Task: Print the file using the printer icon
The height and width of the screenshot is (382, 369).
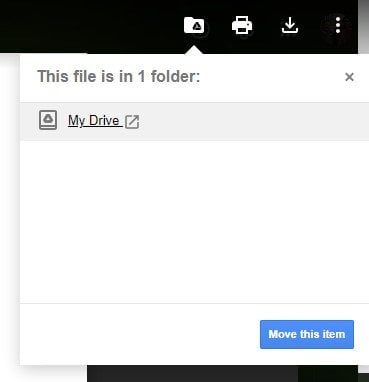Action: (242, 25)
